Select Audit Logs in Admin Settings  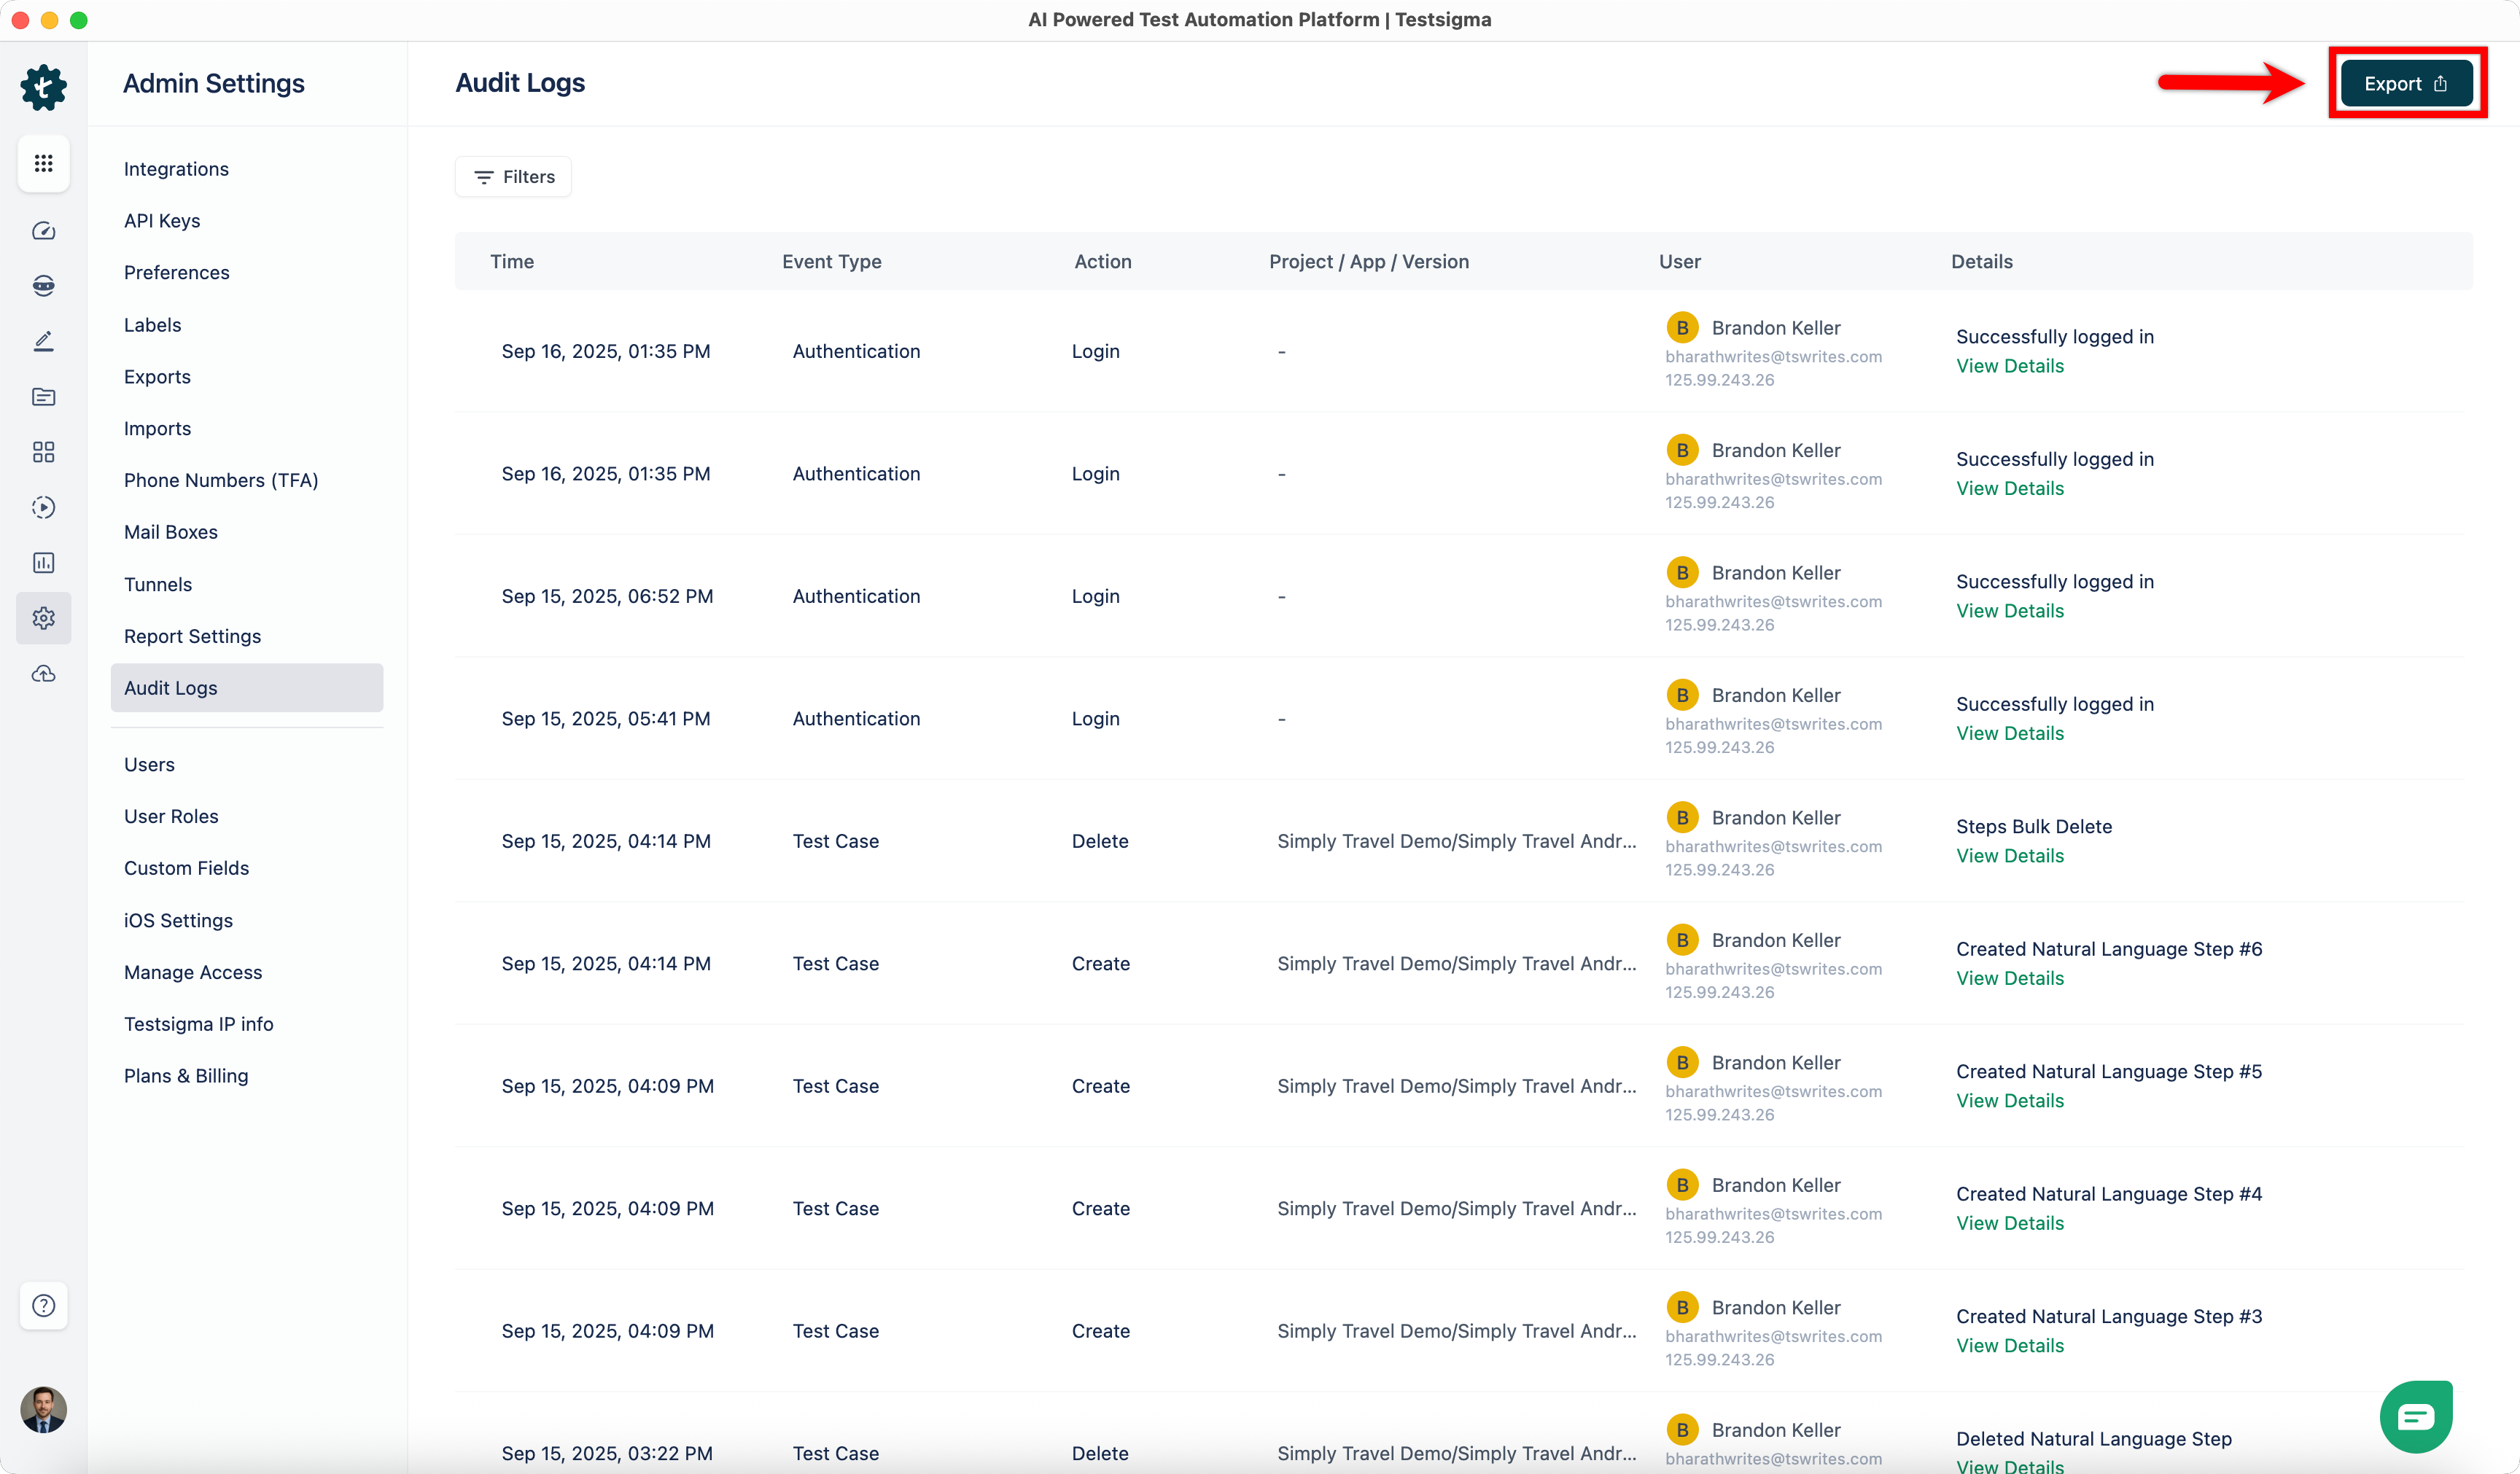170,687
